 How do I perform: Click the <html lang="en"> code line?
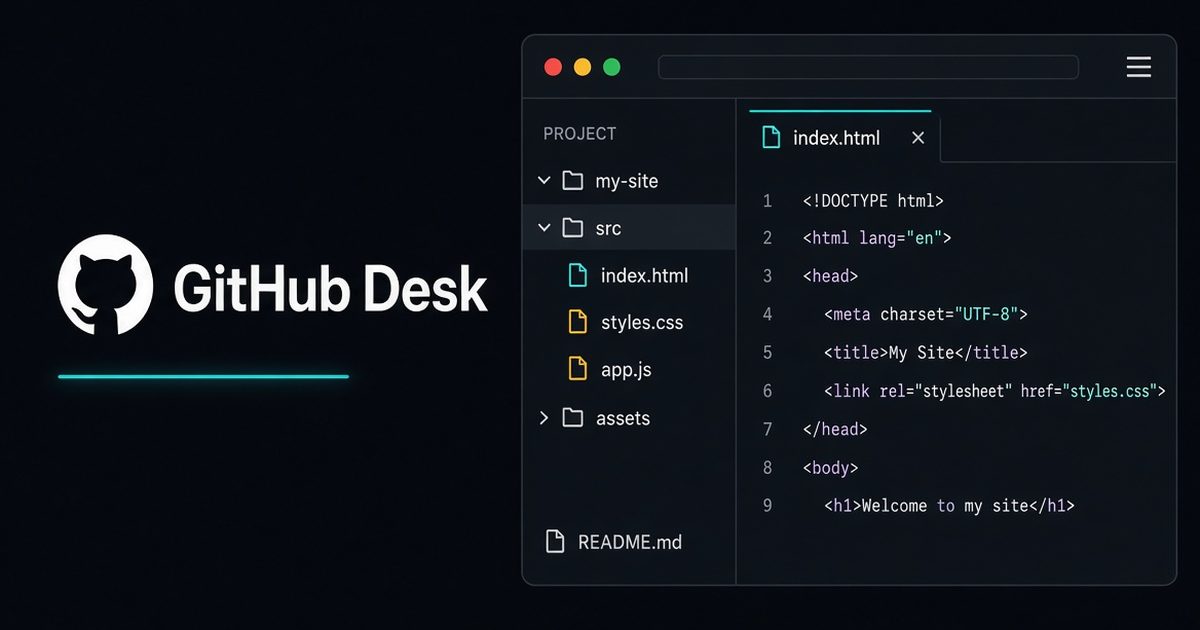(877, 238)
